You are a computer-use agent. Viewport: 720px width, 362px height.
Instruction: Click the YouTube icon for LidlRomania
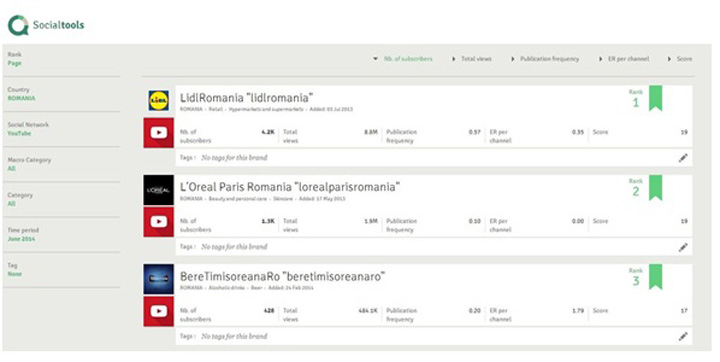coord(158,133)
